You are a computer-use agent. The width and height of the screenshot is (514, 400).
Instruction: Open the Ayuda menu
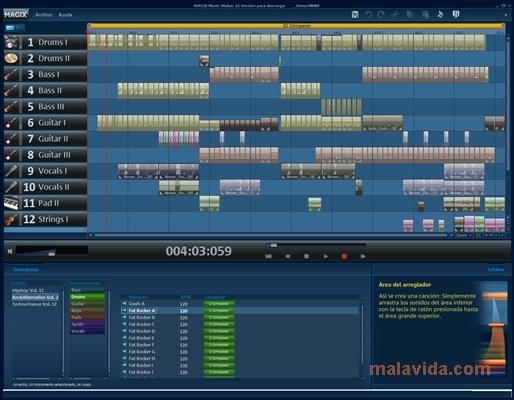click(65, 15)
